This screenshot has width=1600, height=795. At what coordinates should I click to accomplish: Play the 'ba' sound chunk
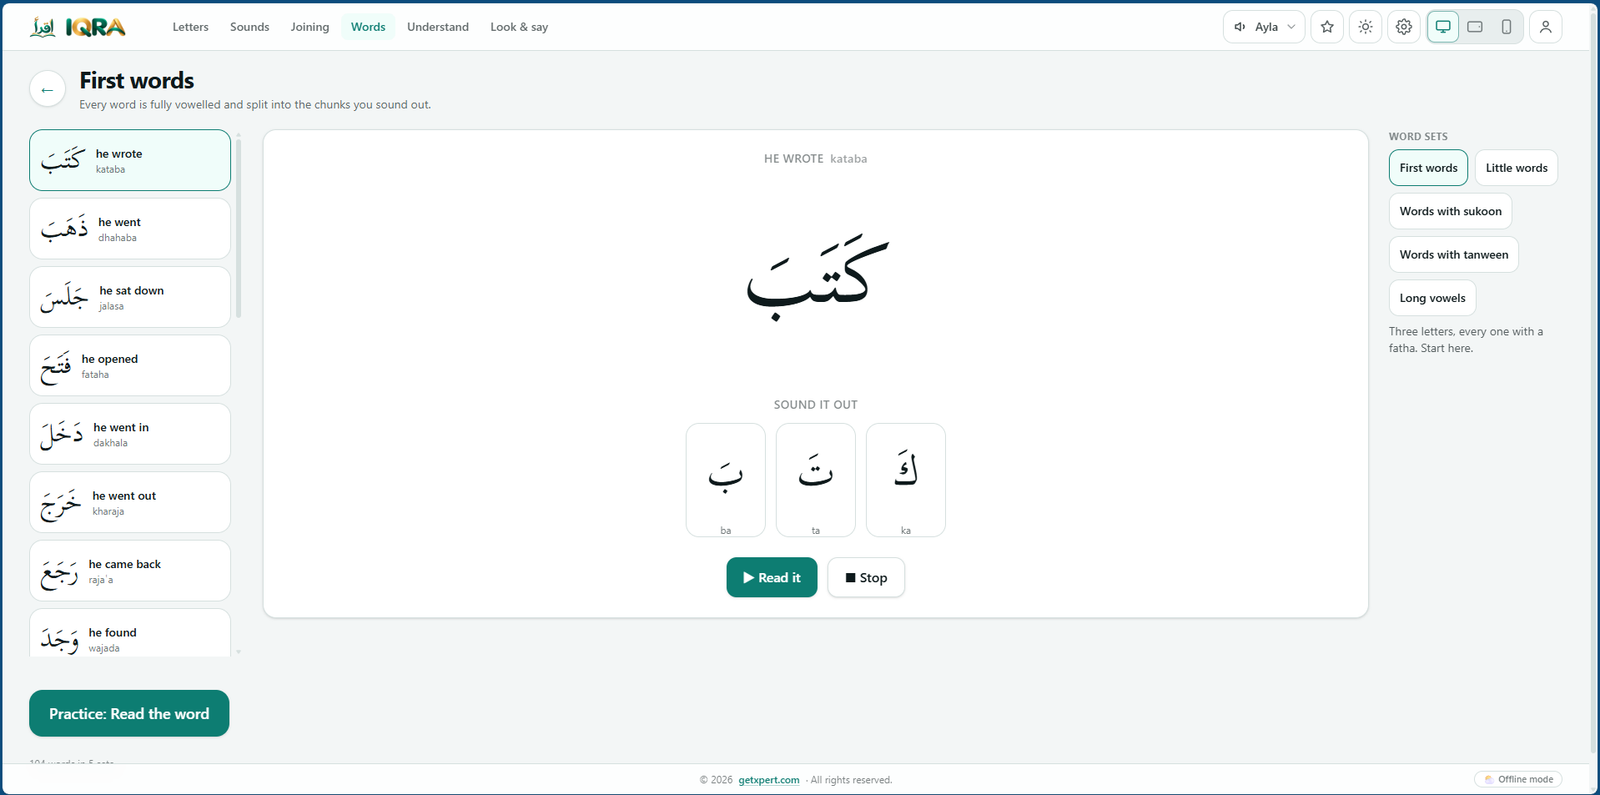[x=726, y=480]
